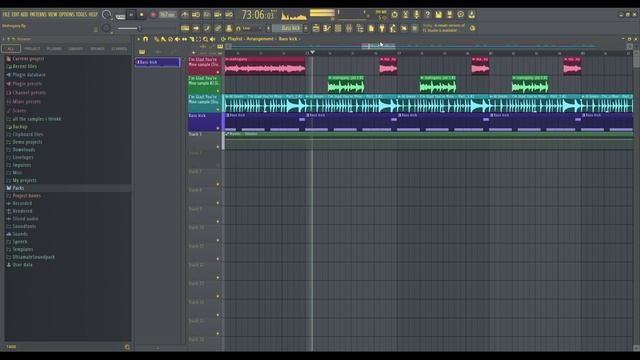Screen dimensions: 640x360
Task: Toggle the countdown before recording icon
Action: (x=207, y=14)
